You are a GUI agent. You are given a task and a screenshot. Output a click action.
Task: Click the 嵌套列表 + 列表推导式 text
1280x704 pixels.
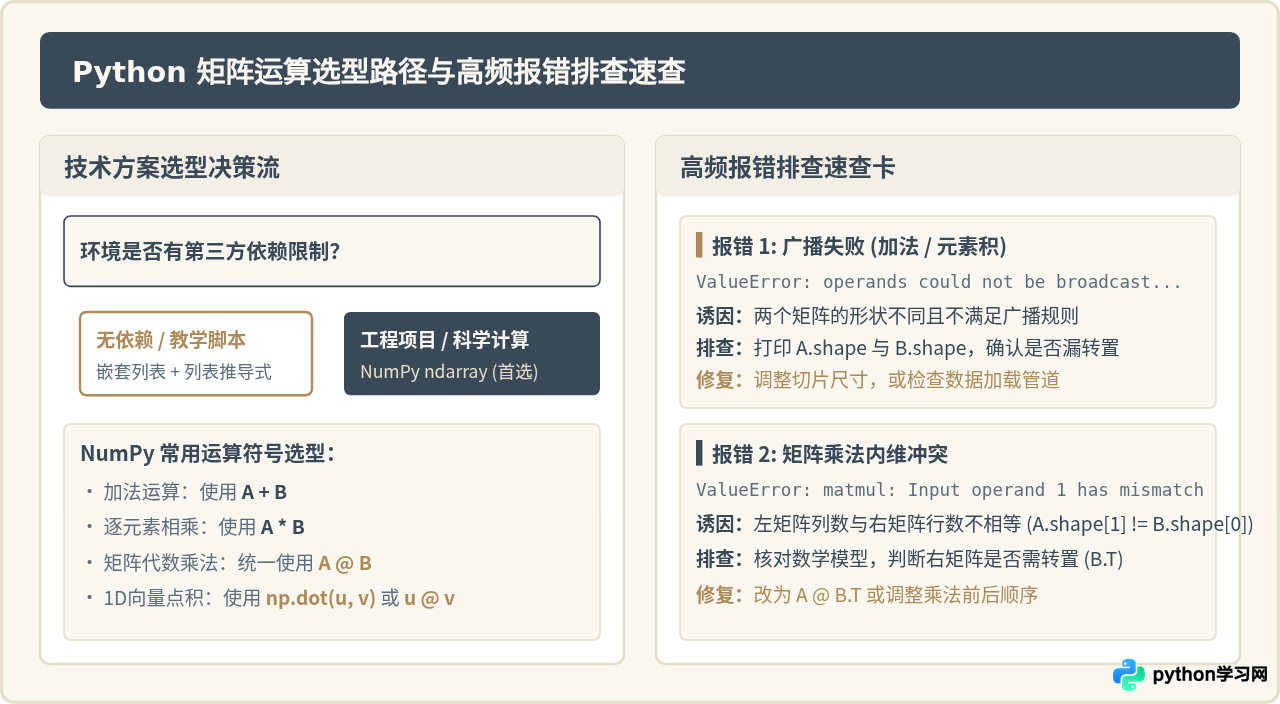point(184,372)
